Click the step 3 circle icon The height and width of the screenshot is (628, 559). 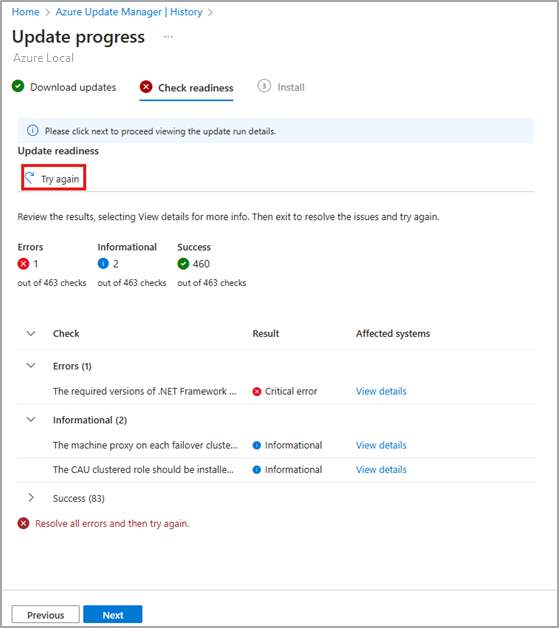(x=264, y=86)
